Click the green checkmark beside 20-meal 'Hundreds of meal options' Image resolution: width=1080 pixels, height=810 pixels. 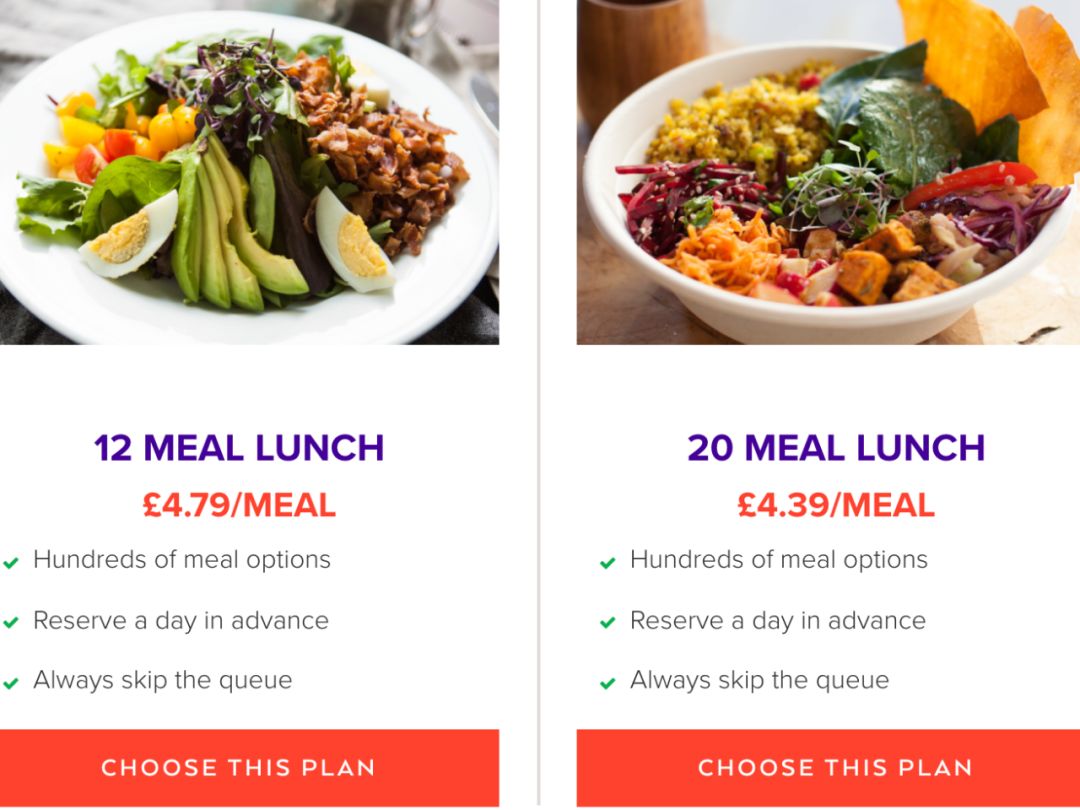click(607, 563)
